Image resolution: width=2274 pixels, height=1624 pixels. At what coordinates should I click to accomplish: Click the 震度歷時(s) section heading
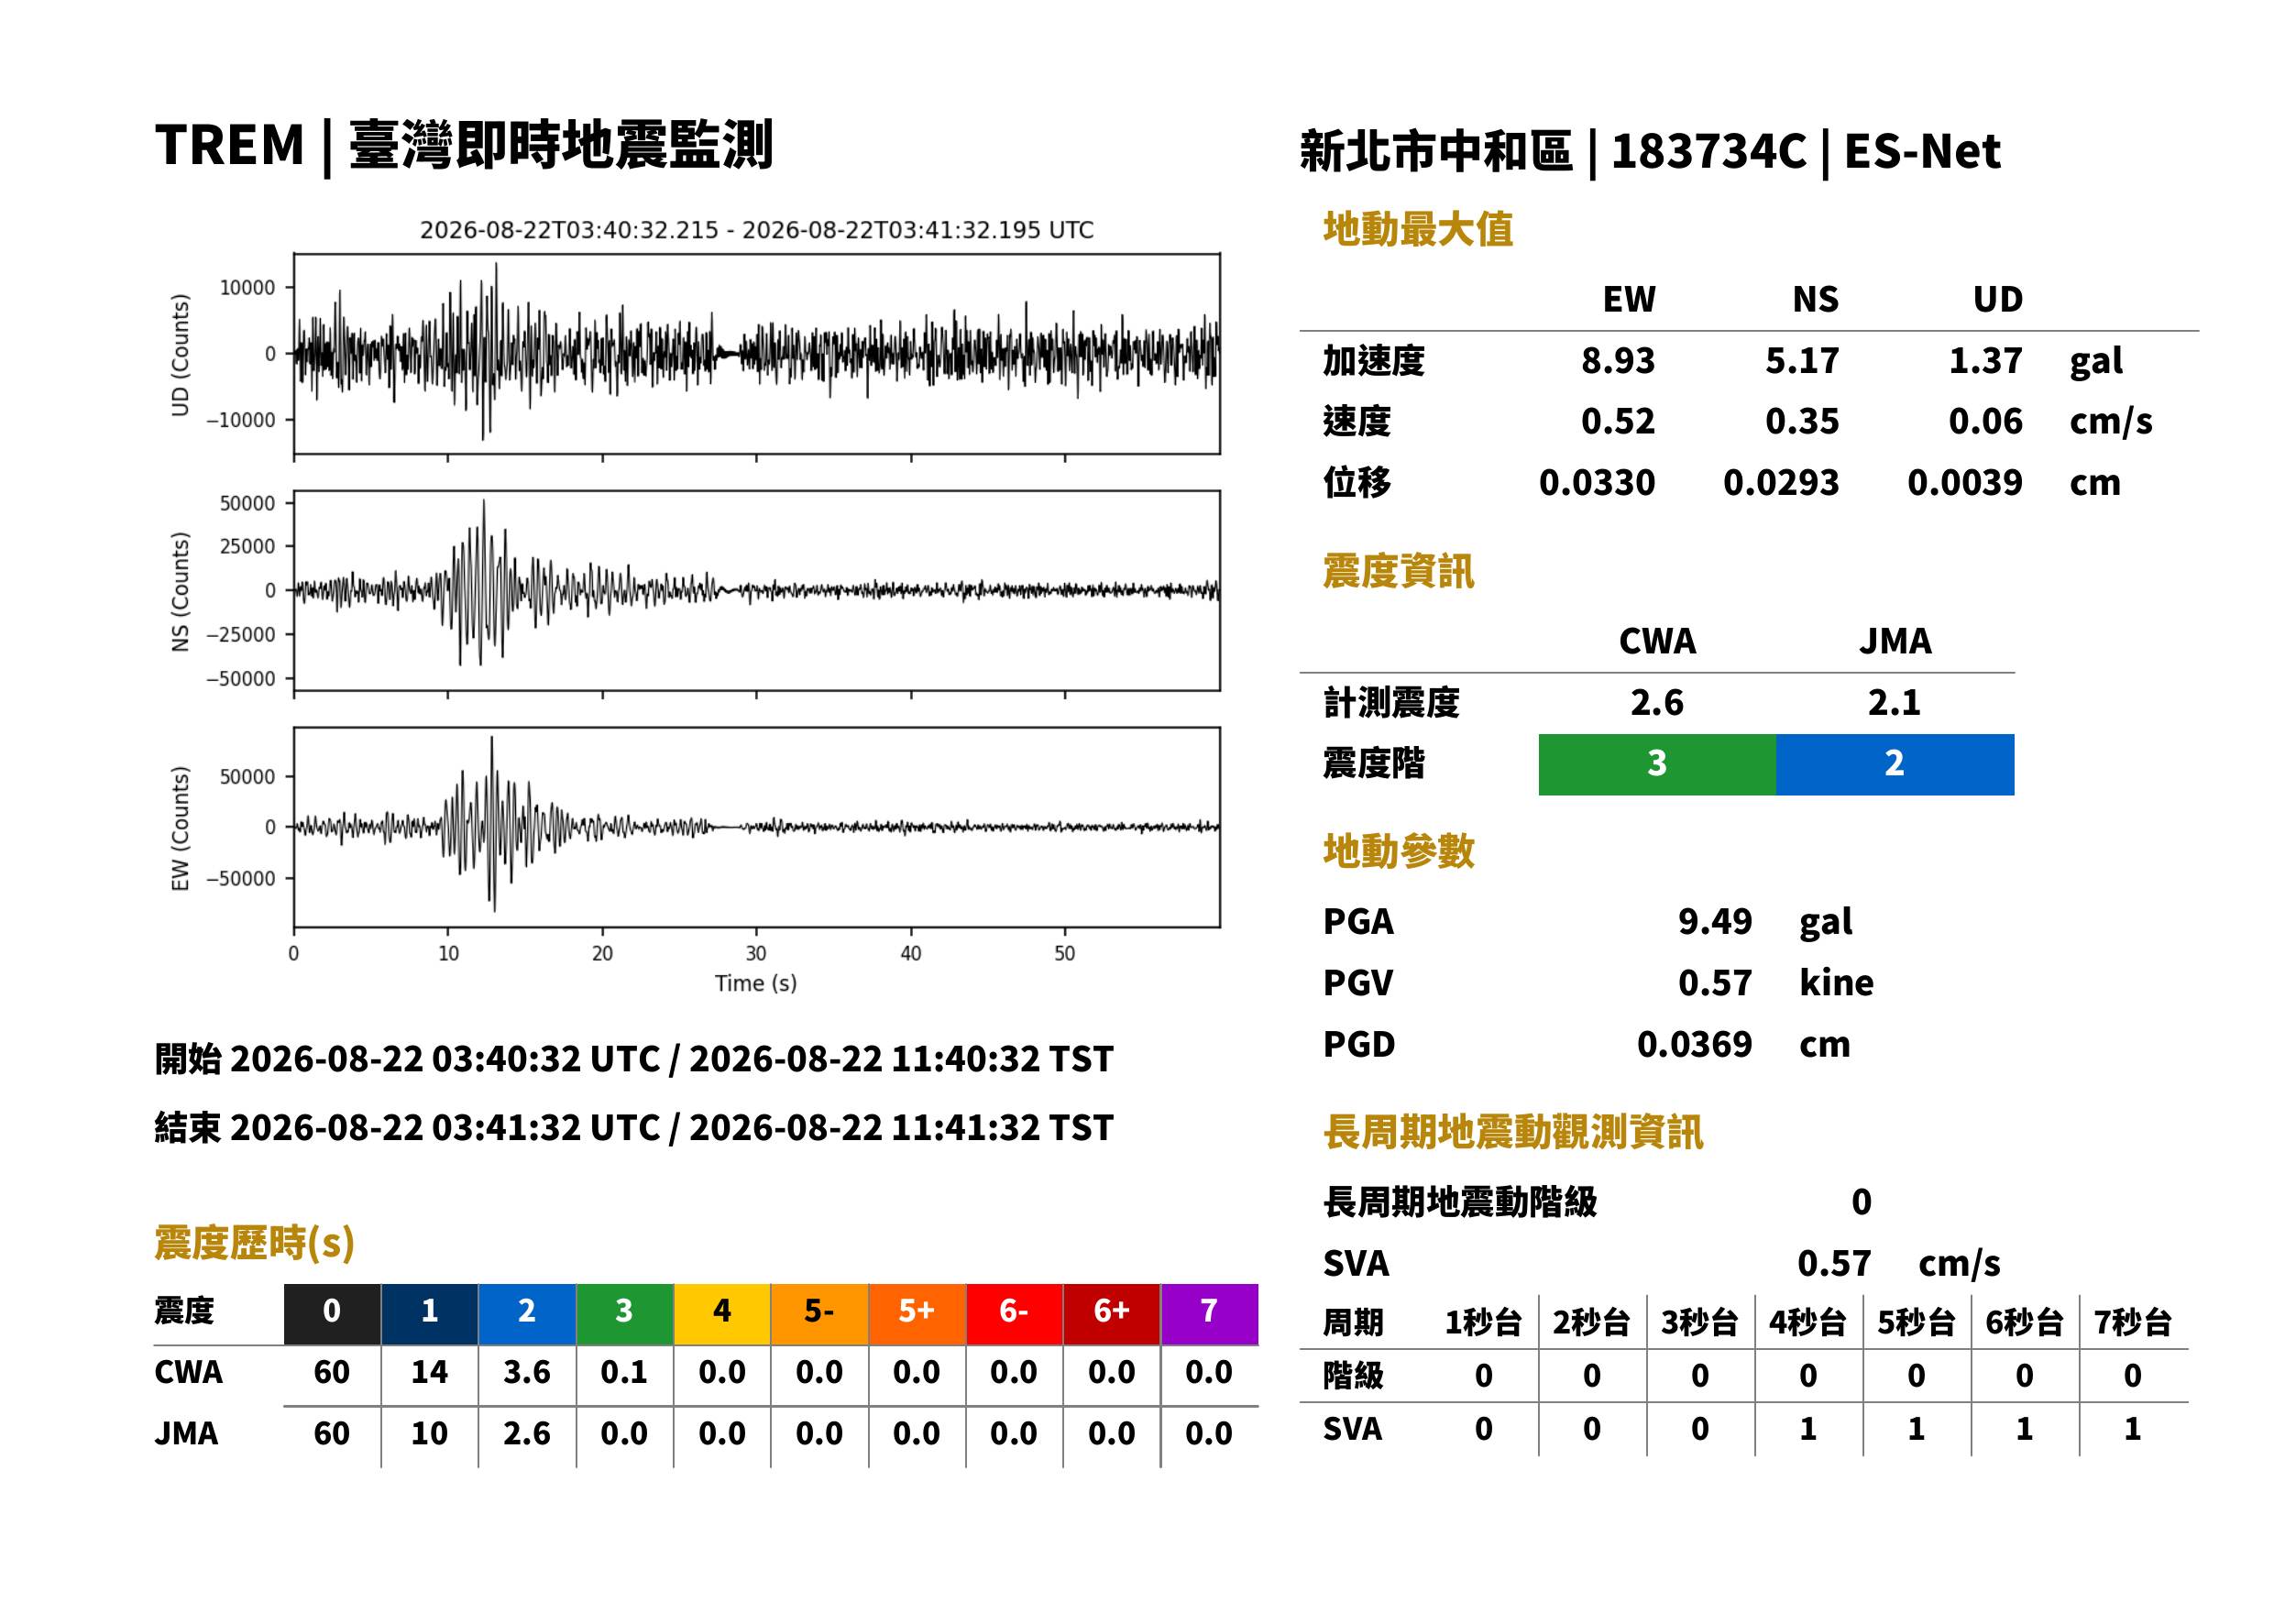coord(255,1243)
